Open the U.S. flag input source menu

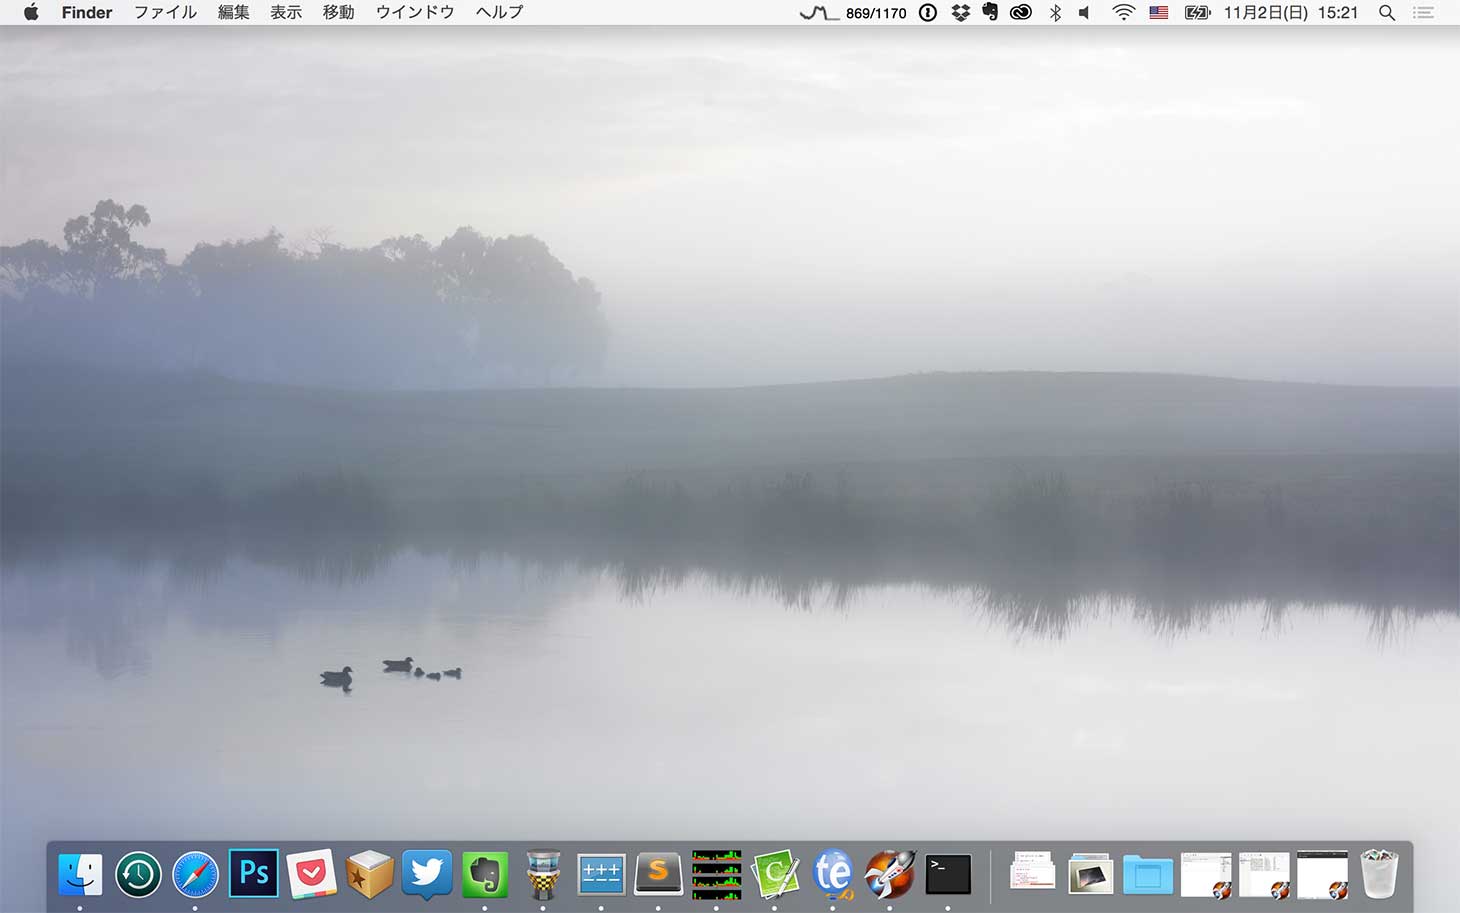click(x=1159, y=13)
